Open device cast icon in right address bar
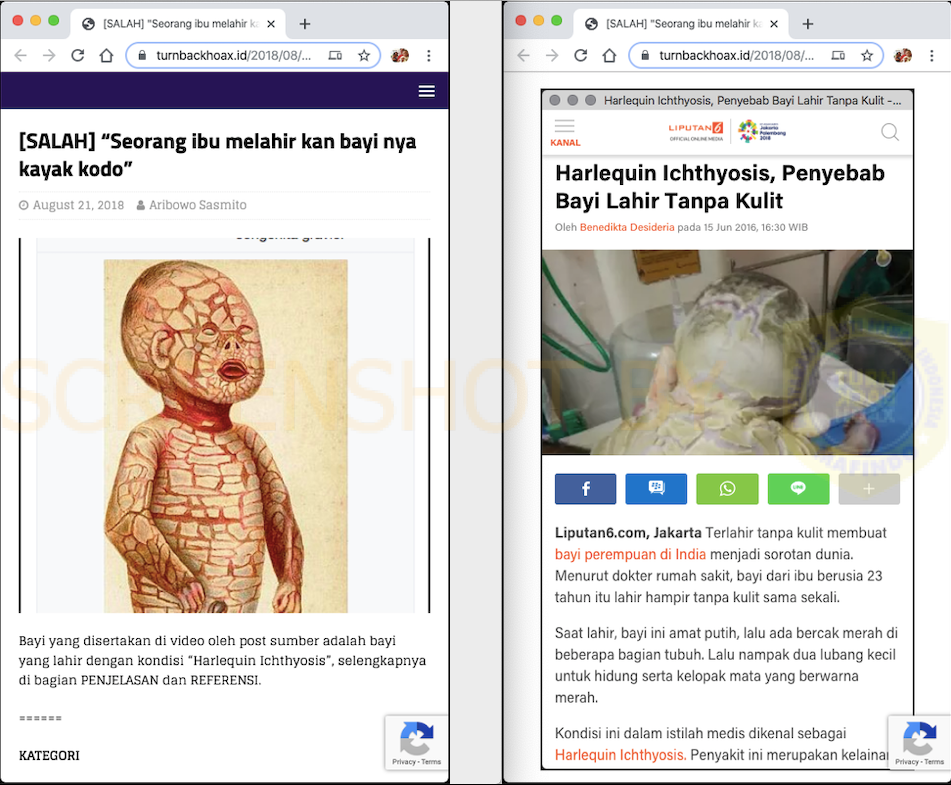Image resolution: width=951 pixels, height=785 pixels. click(838, 56)
